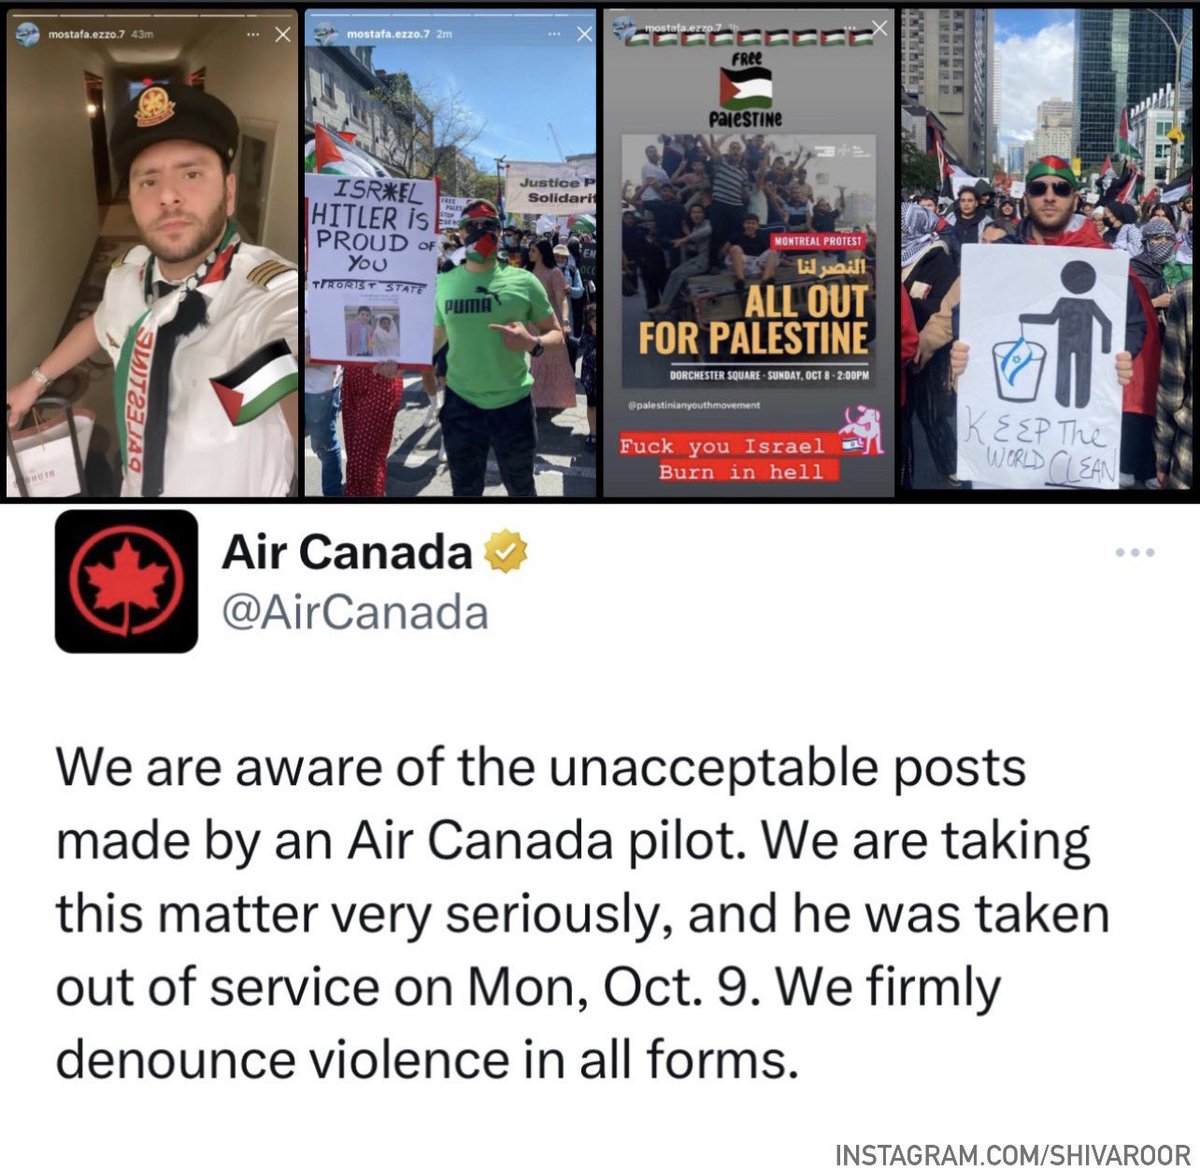Open mostafa.ezzo.7 username in second story

click(x=387, y=35)
